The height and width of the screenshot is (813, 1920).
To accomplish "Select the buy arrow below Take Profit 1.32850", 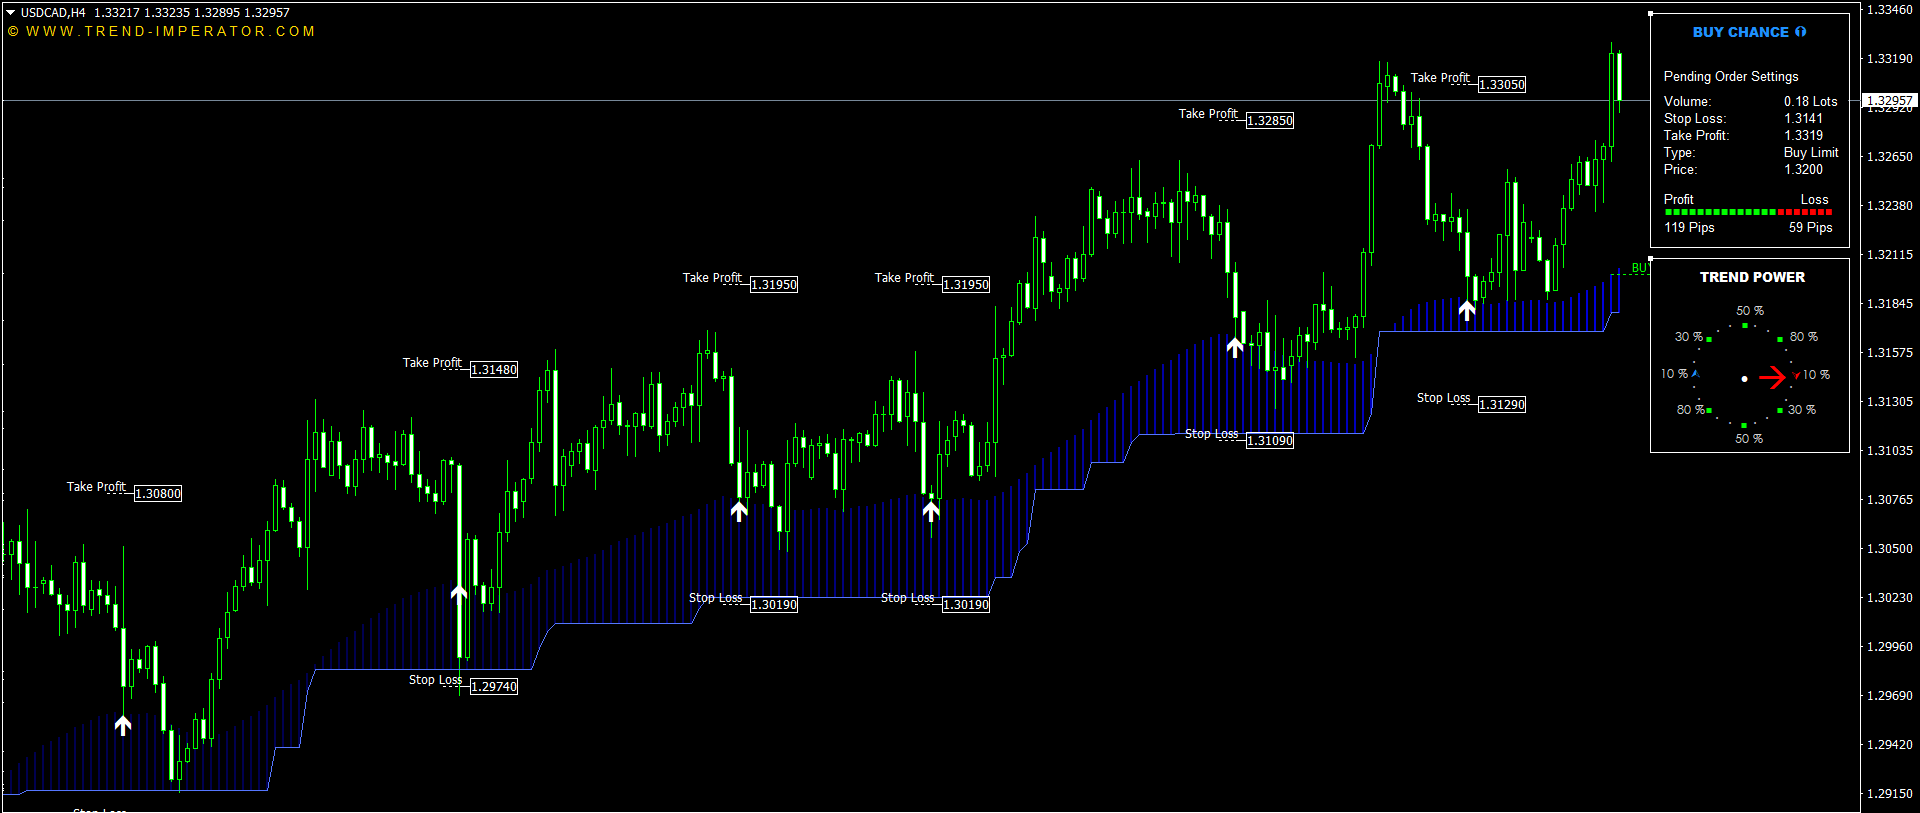I will 1235,347.
